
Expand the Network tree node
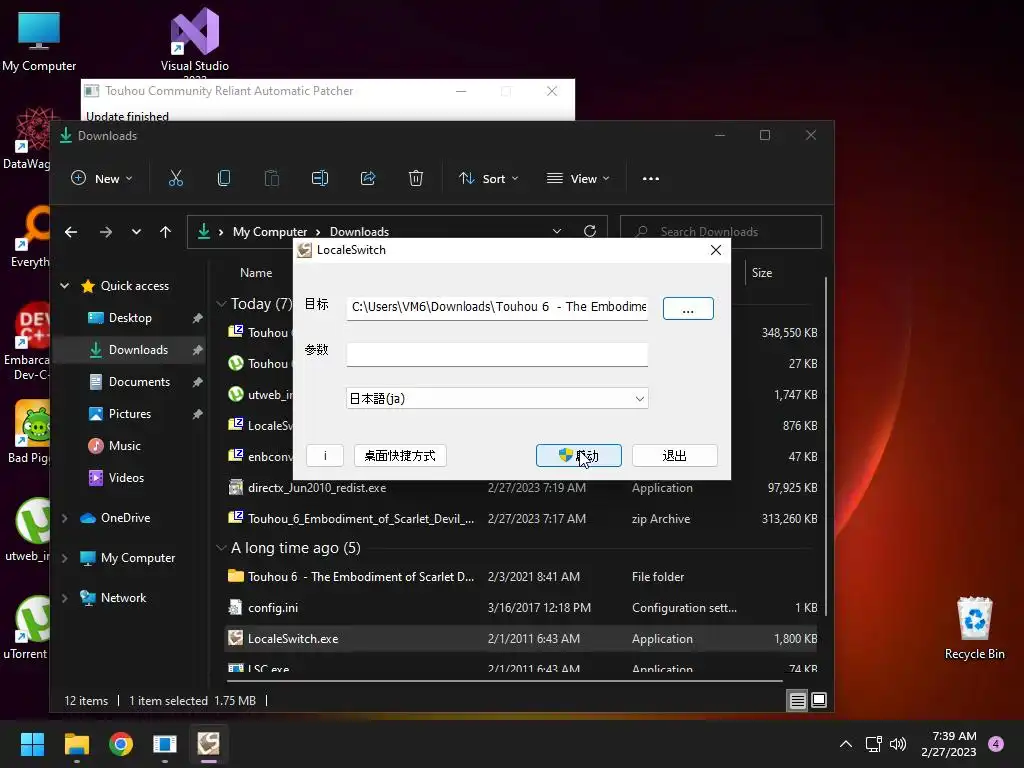click(x=65, y=598)
